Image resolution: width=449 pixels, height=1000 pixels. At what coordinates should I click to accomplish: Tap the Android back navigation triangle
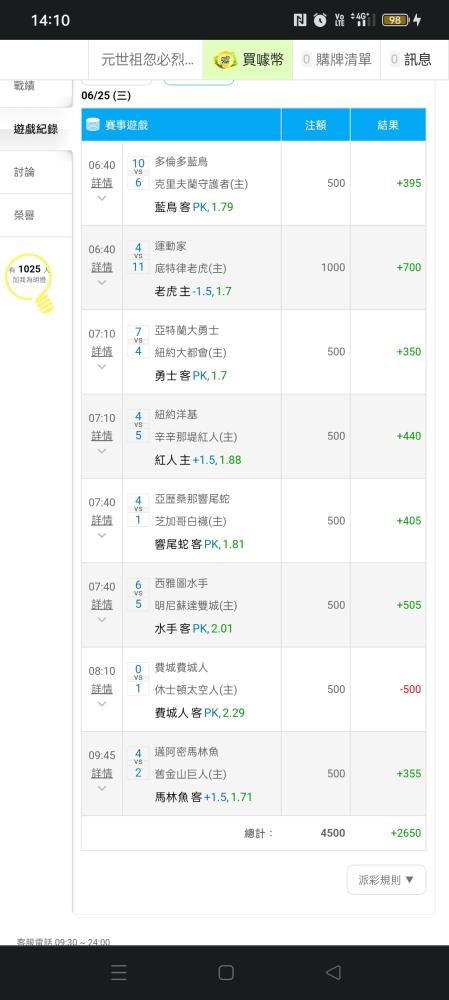[333, 972]
